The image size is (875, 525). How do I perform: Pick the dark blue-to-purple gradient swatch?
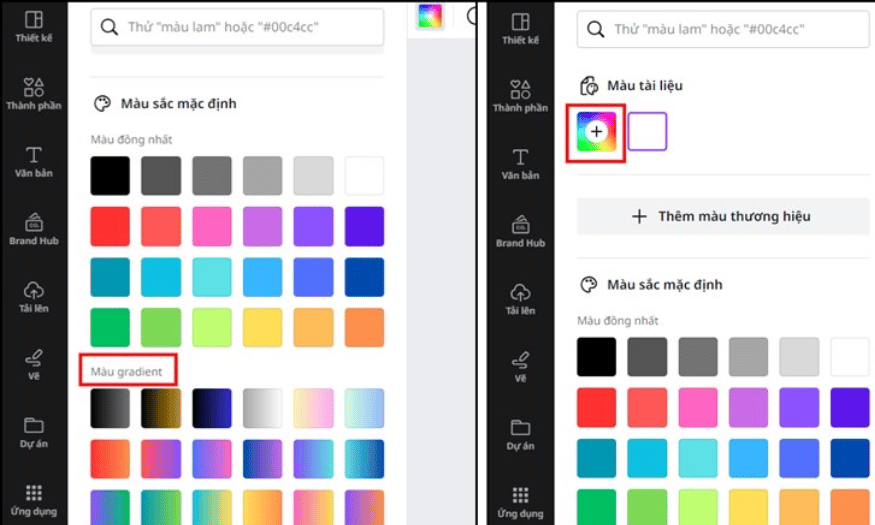[262, 459]
